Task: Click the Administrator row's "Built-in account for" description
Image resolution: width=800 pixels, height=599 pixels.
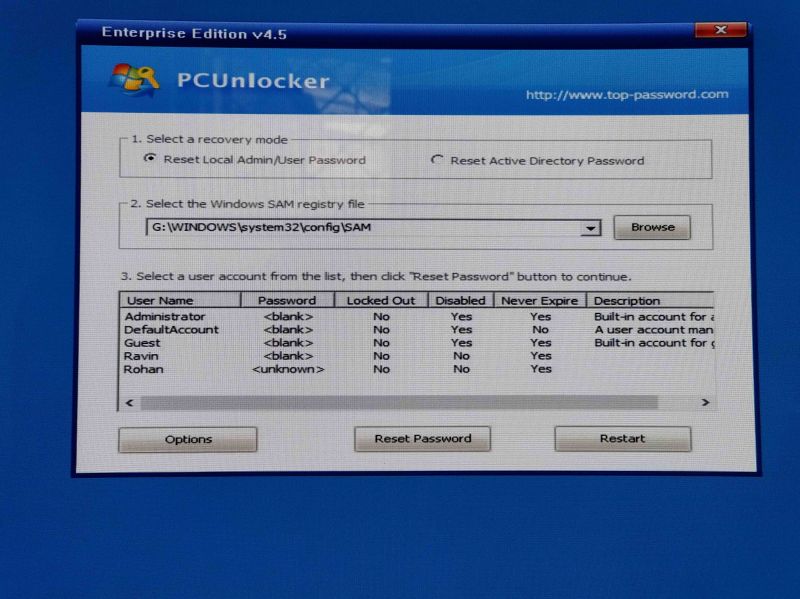Action: 654,316
